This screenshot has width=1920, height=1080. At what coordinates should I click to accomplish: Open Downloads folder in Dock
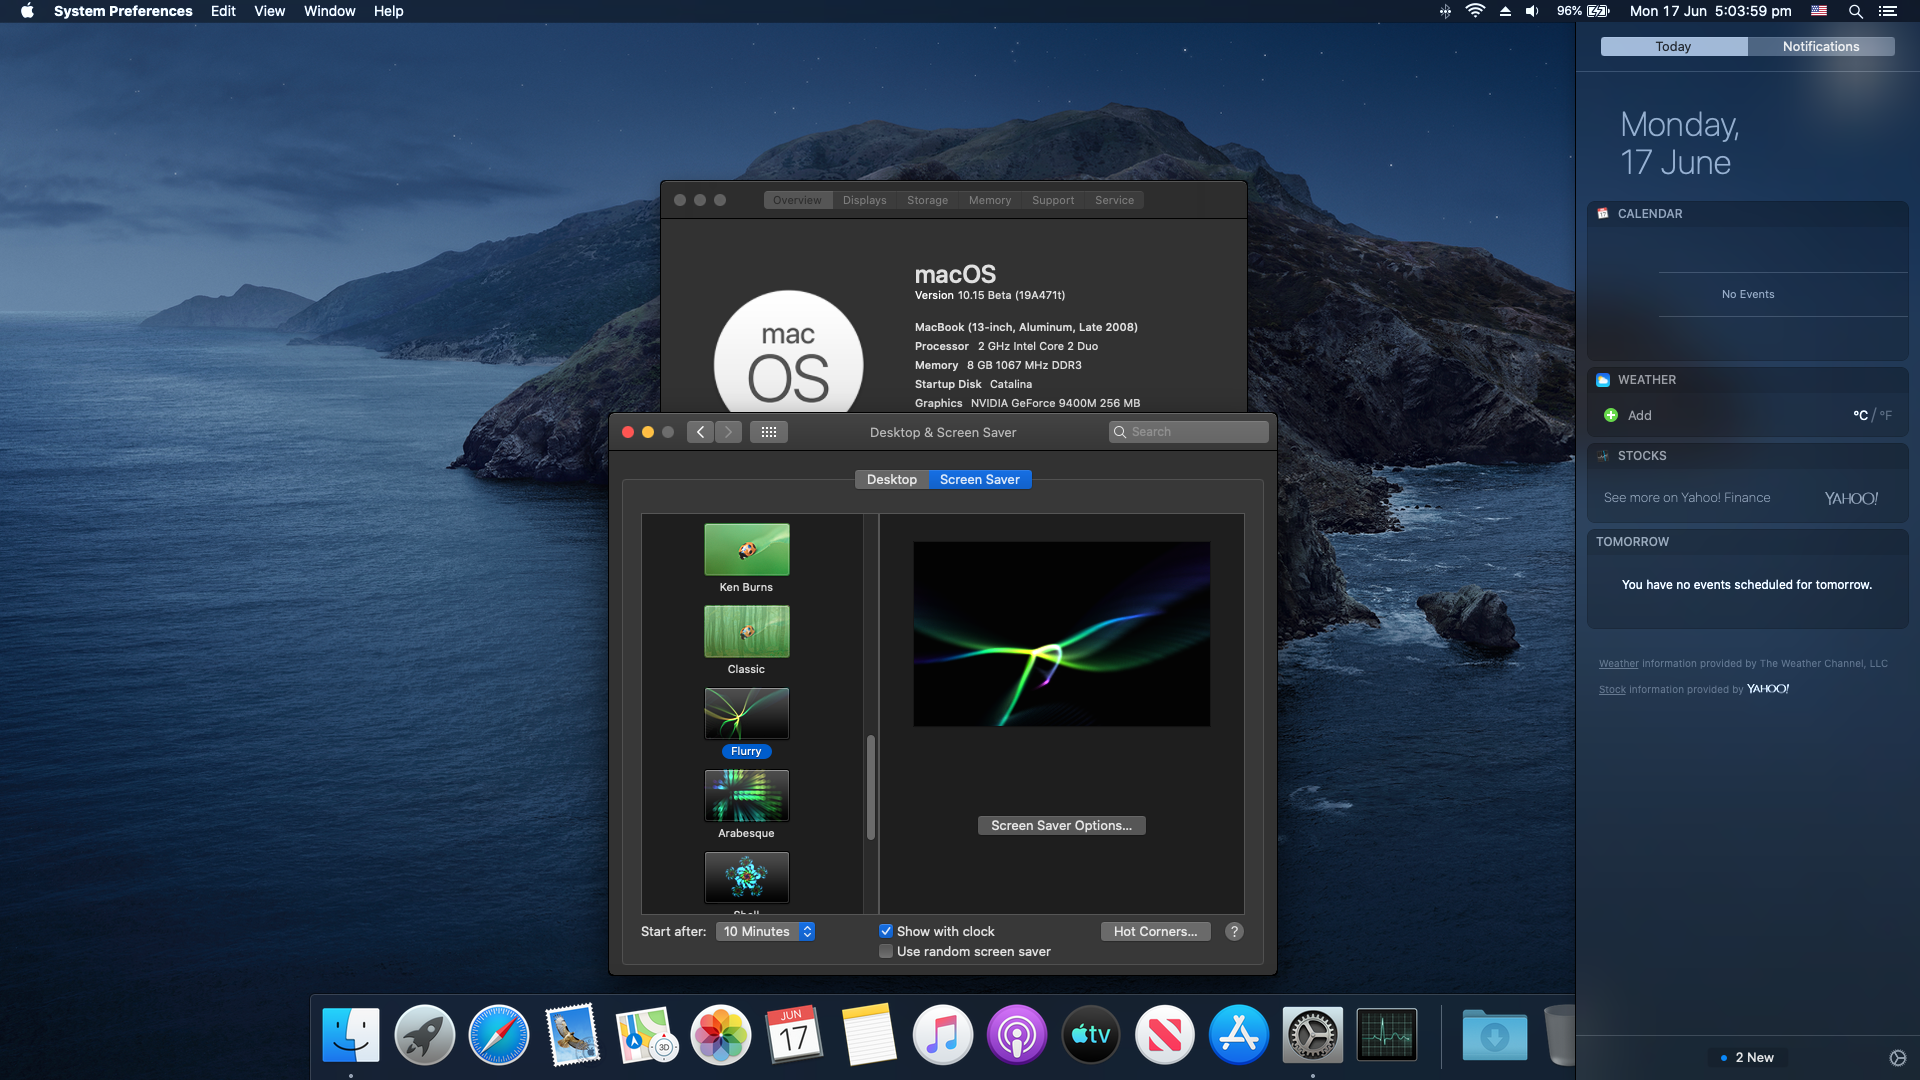tap(1495, 1035)
